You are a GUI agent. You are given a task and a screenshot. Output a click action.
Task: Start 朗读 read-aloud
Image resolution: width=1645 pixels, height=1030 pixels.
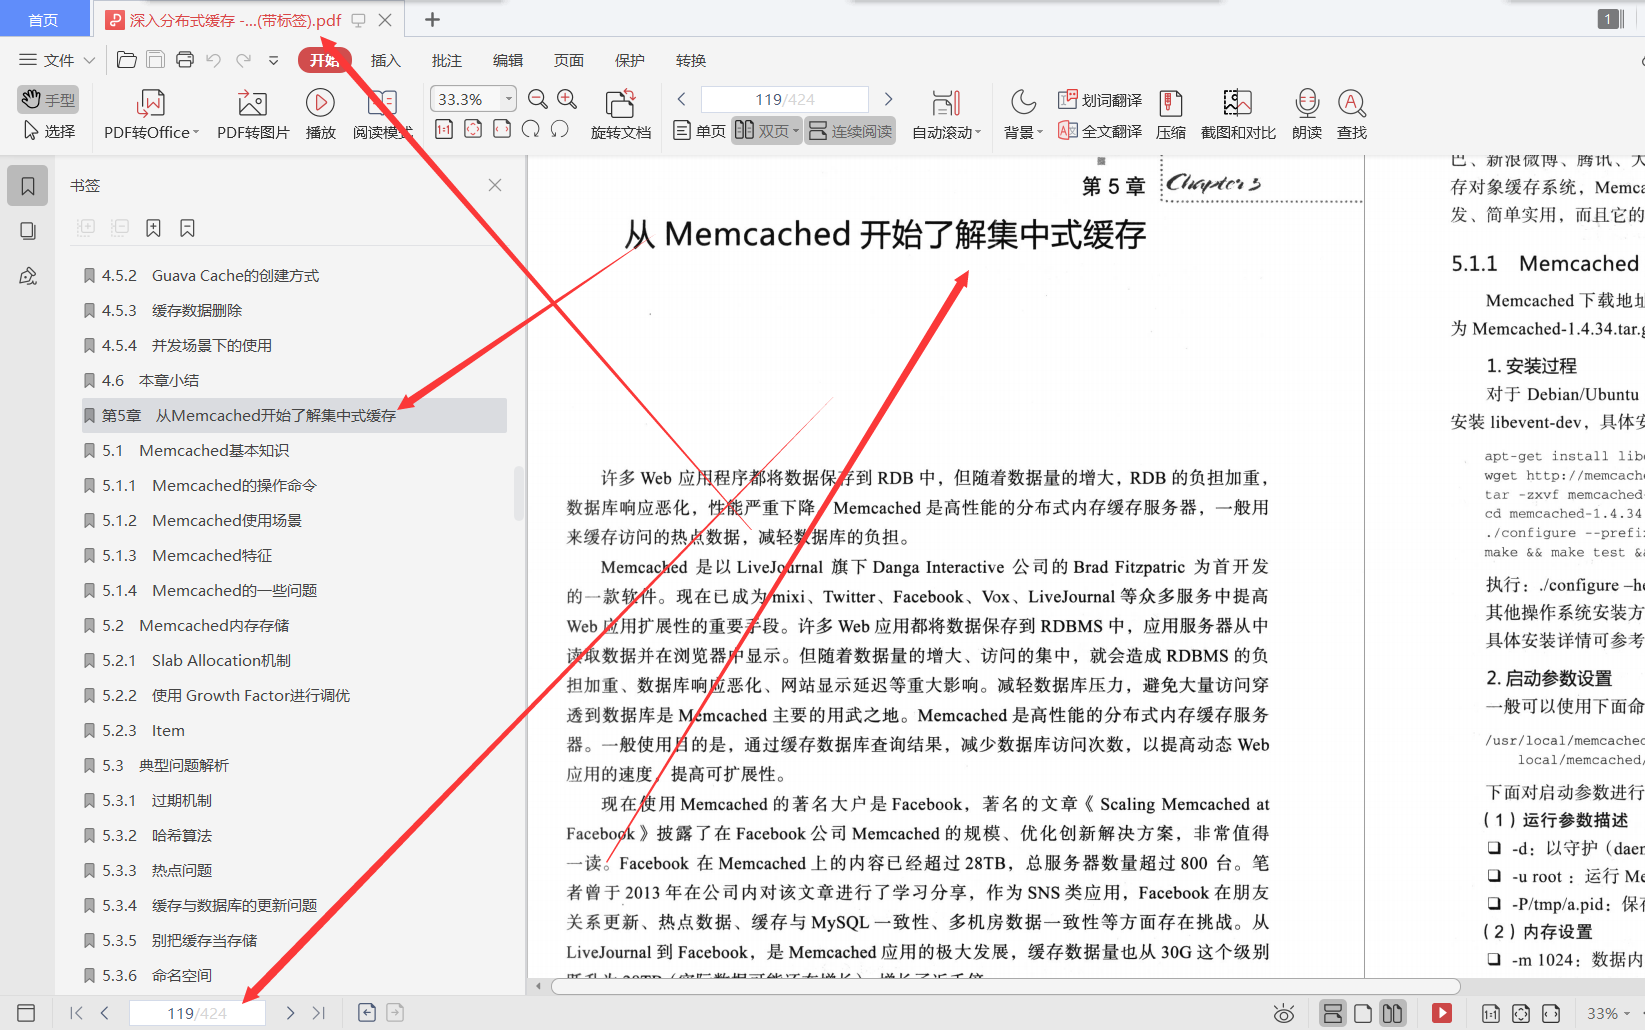click(x=1306, y=113)
